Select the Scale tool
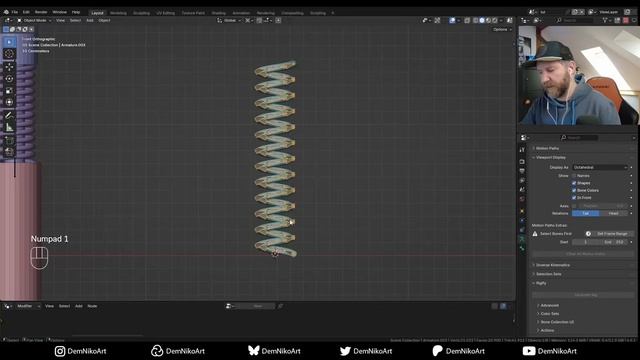The image size is (640, 360). [x=9, y=91]
